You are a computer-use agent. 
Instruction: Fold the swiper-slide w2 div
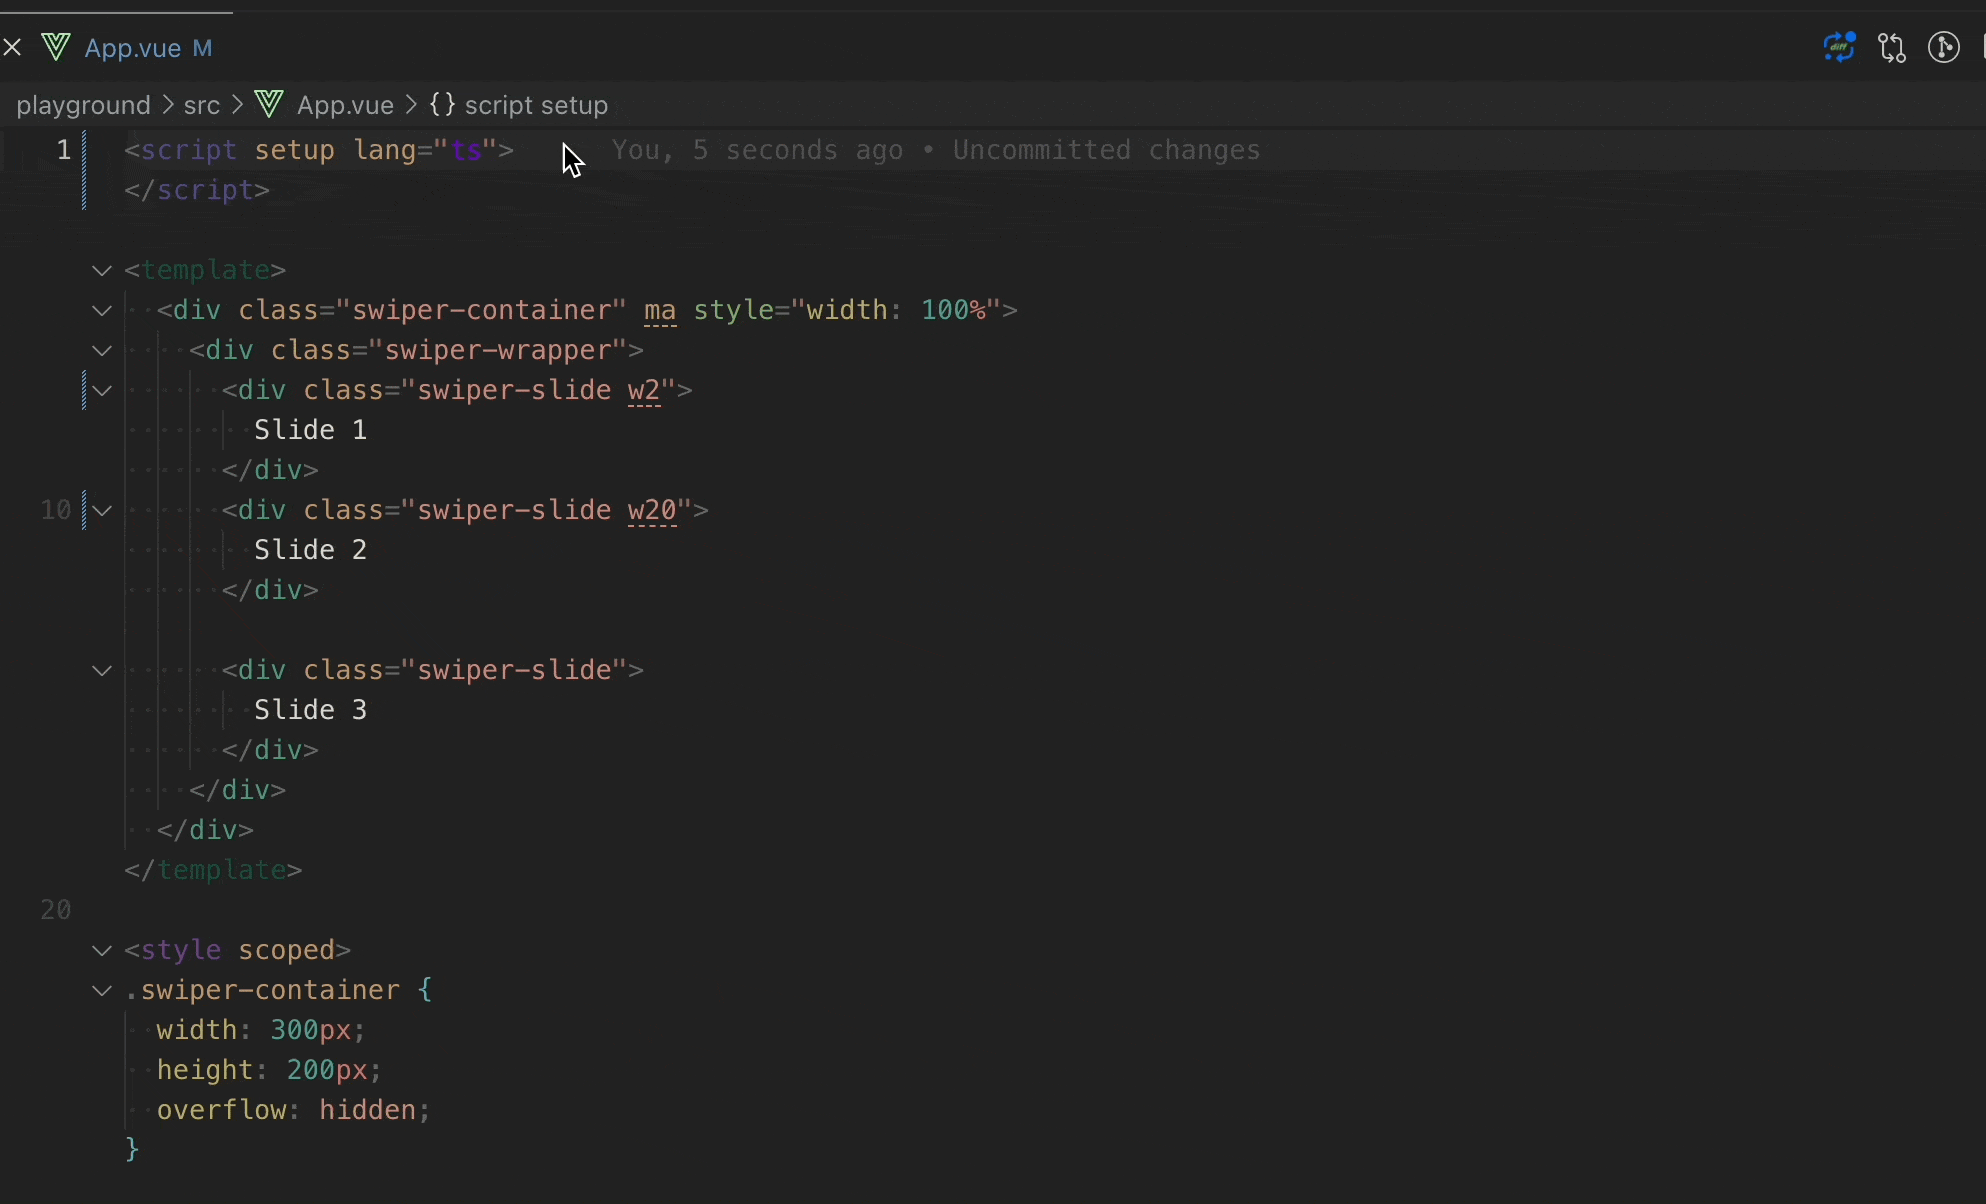tap(102, 390)
